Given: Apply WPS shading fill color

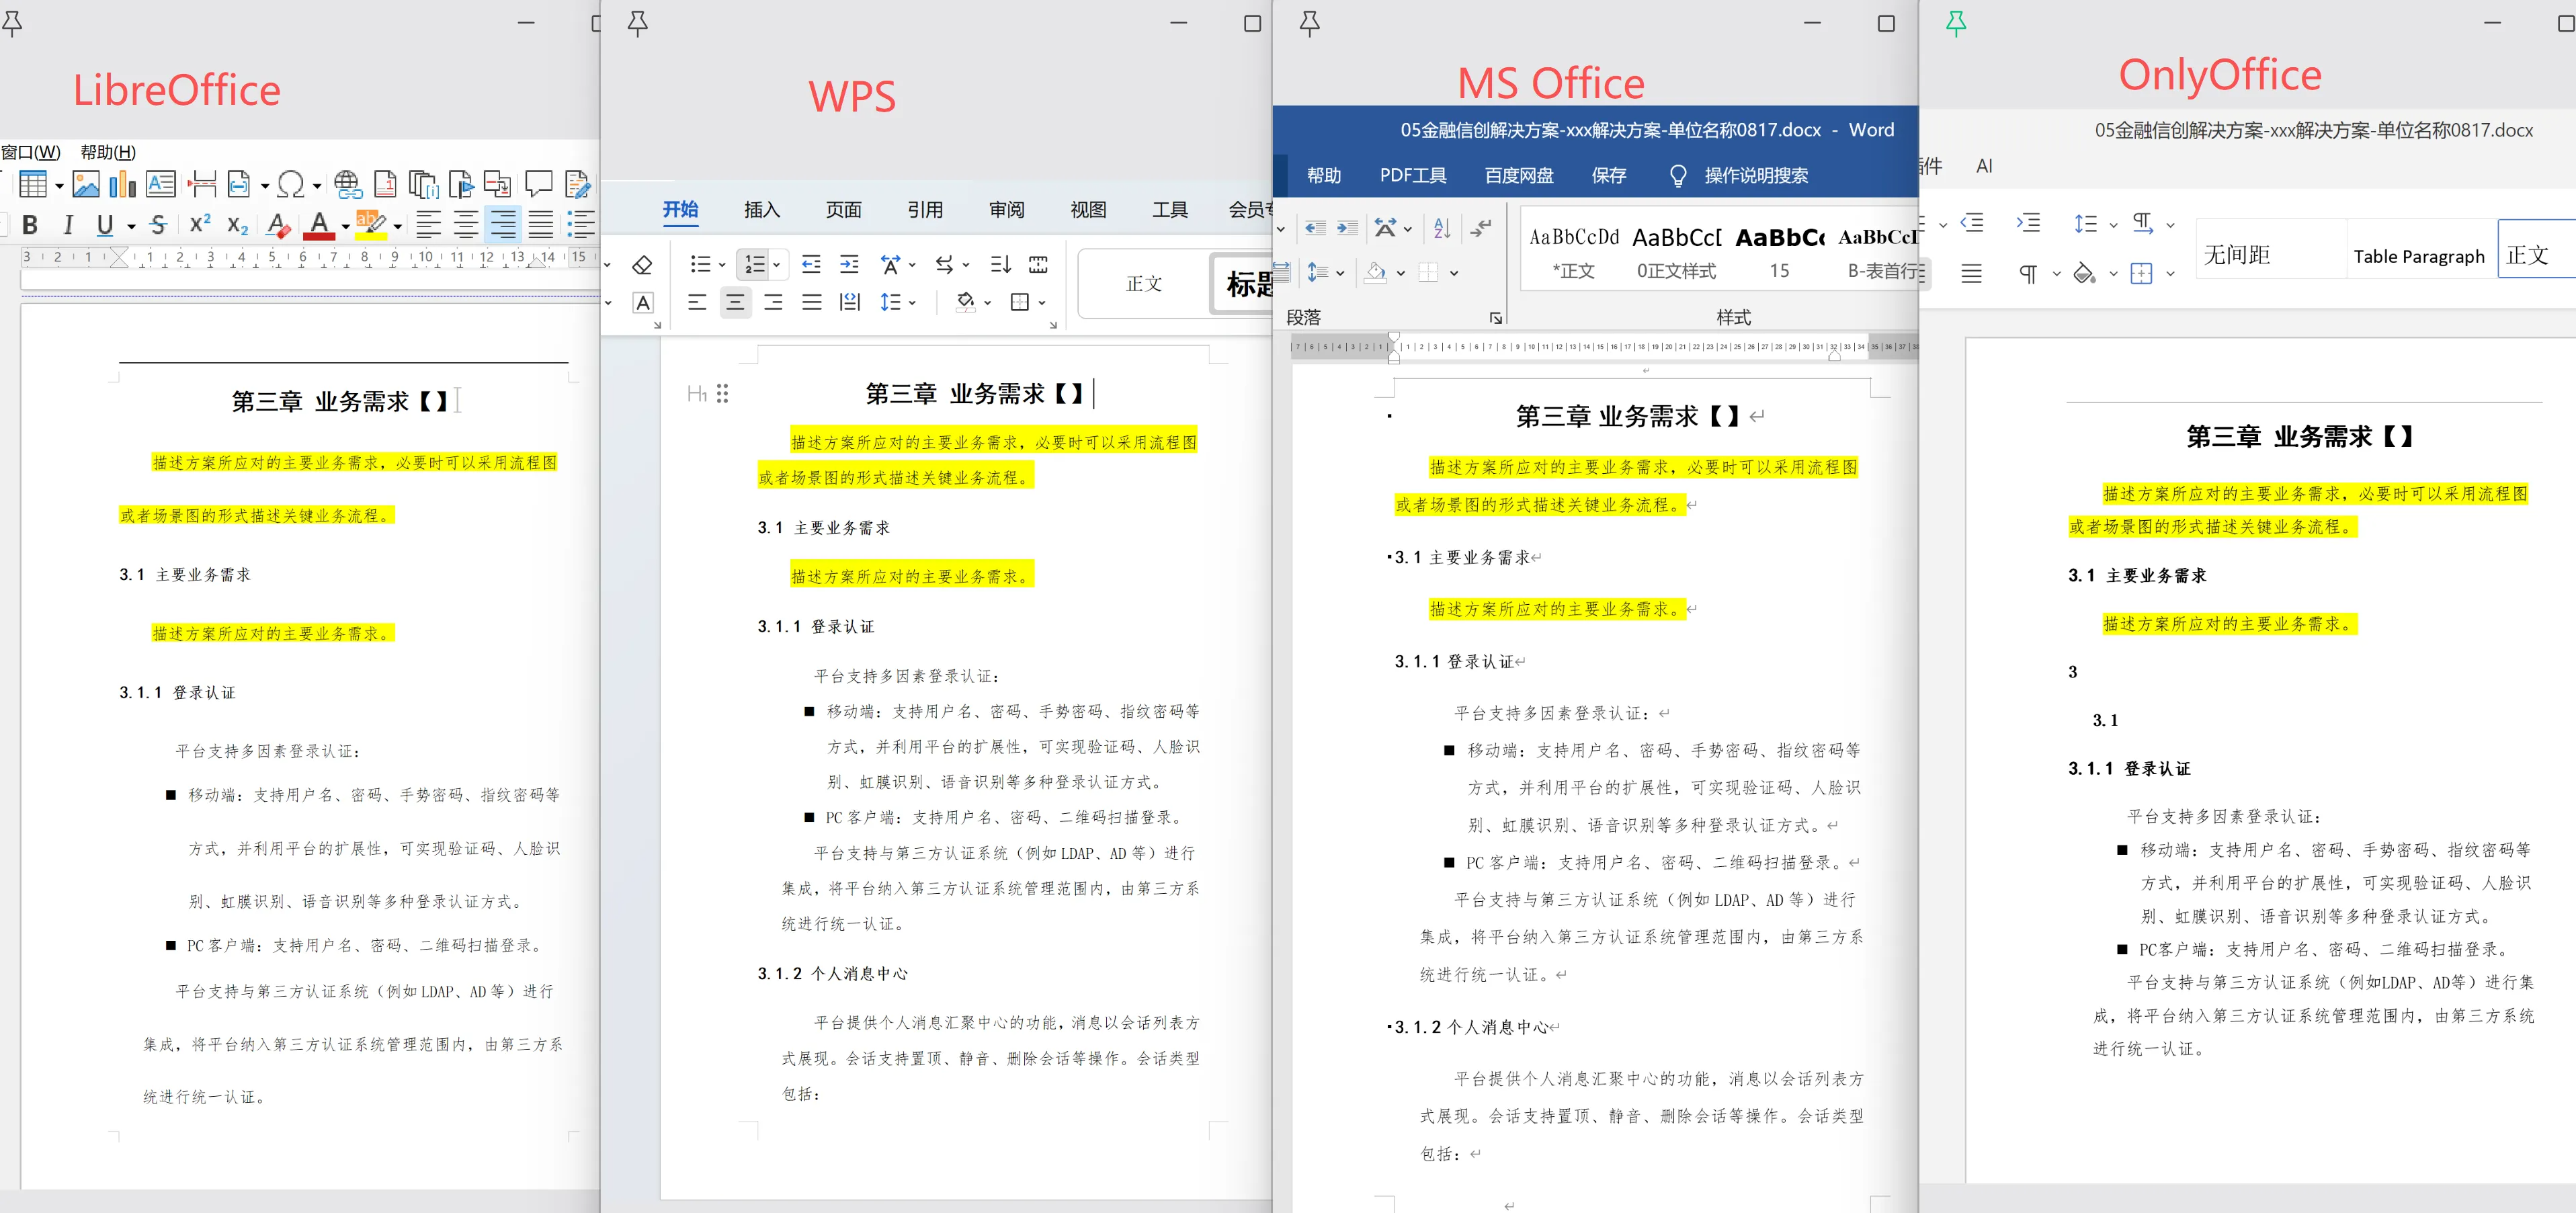Looking at the screenshot, I should pyautogui.click(x=965, y=302).
